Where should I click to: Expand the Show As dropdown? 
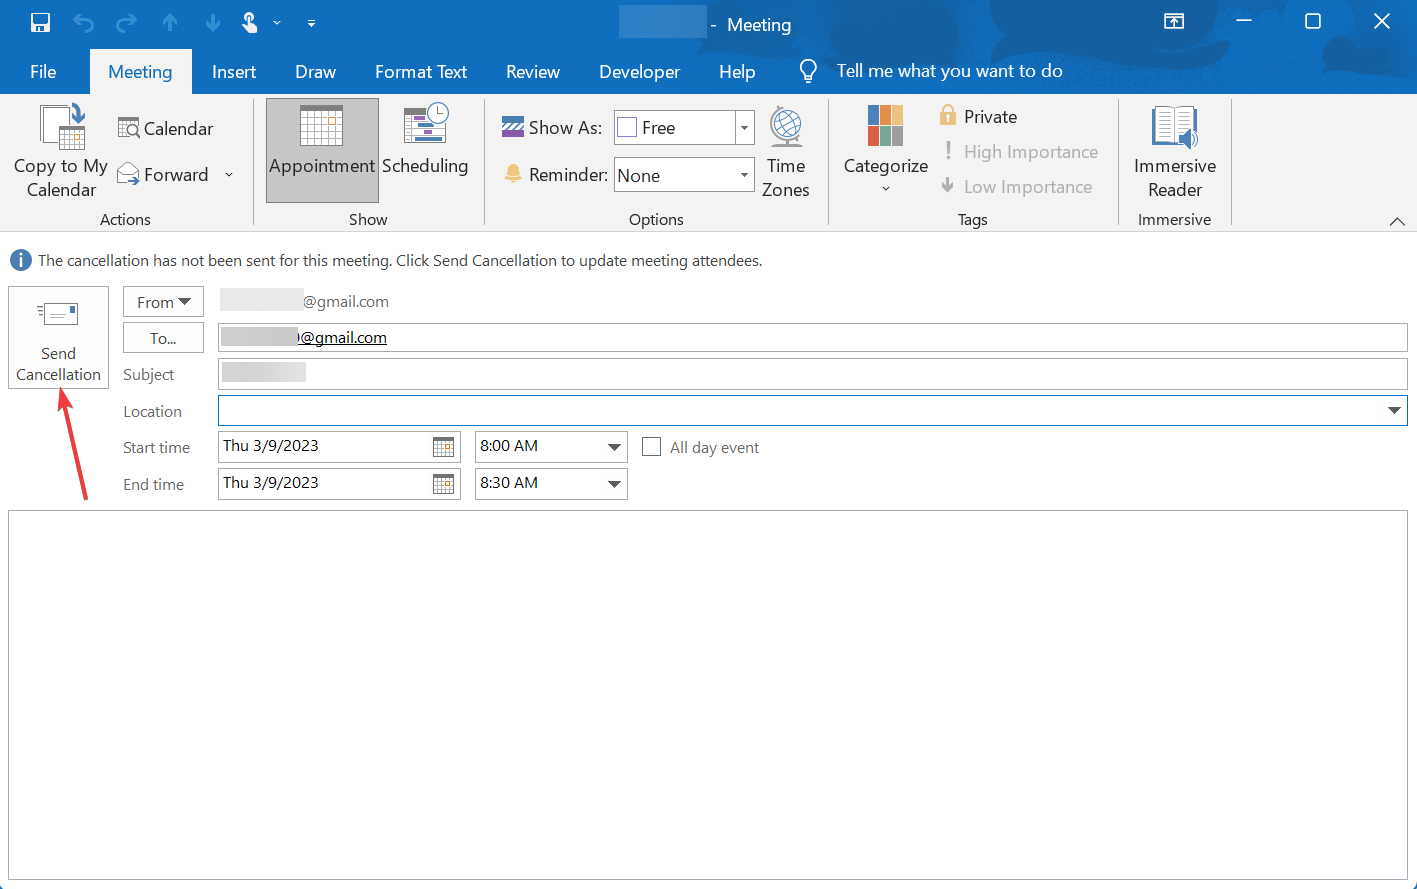pos(744,128)
